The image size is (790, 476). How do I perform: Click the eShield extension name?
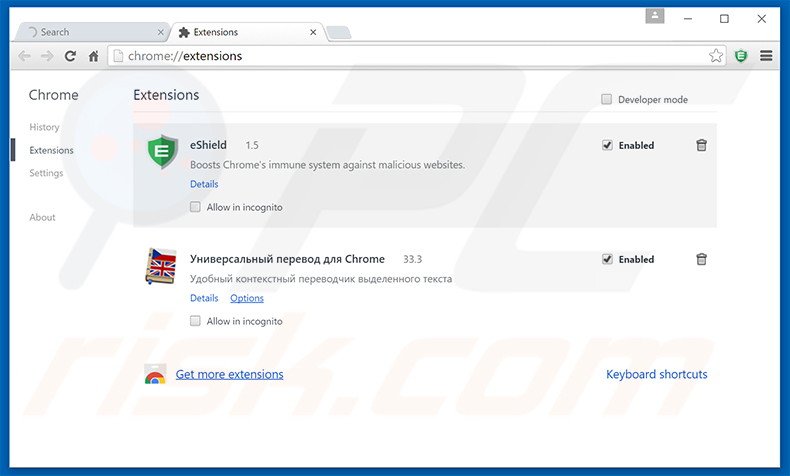click(208, 145)
